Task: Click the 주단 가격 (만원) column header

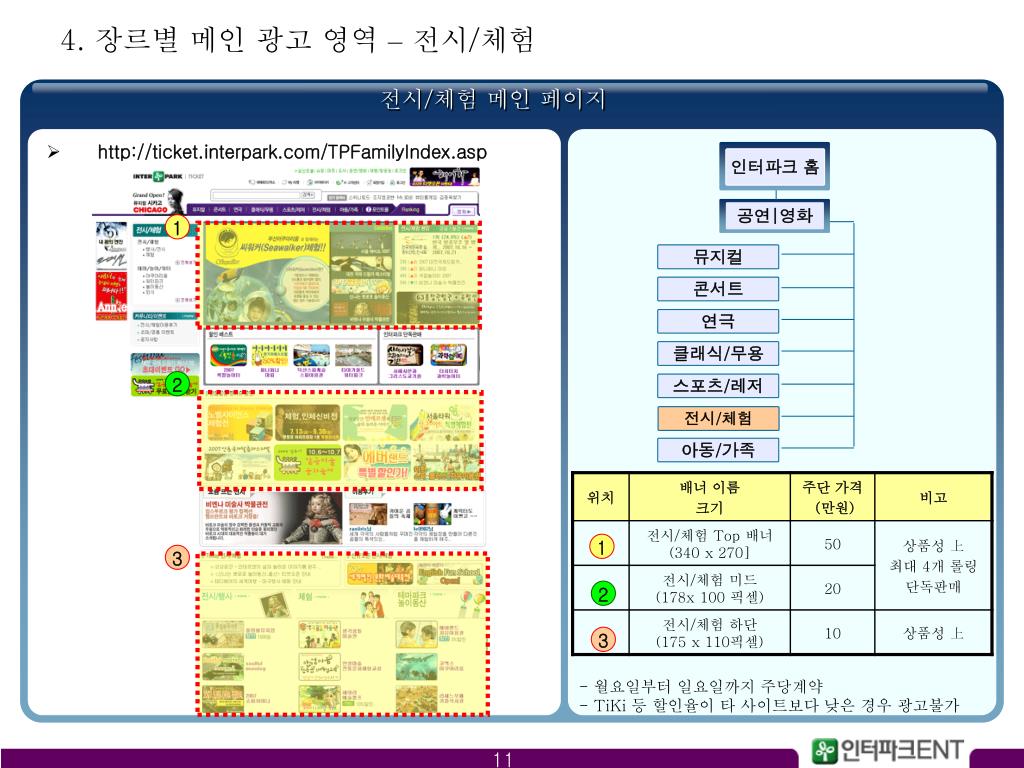Action: [832, 498]
